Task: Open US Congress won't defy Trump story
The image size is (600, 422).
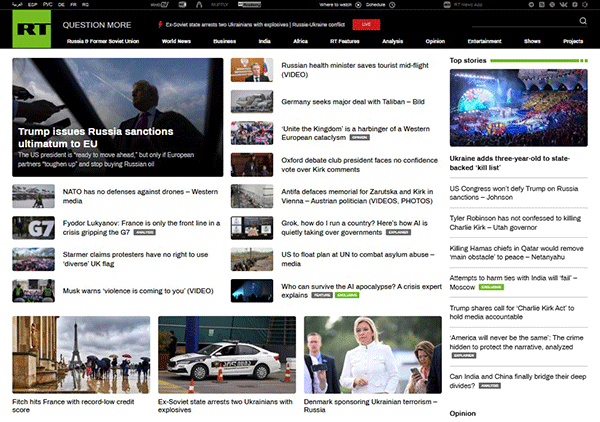Action: pyautogui.click(x=514, y=193)
